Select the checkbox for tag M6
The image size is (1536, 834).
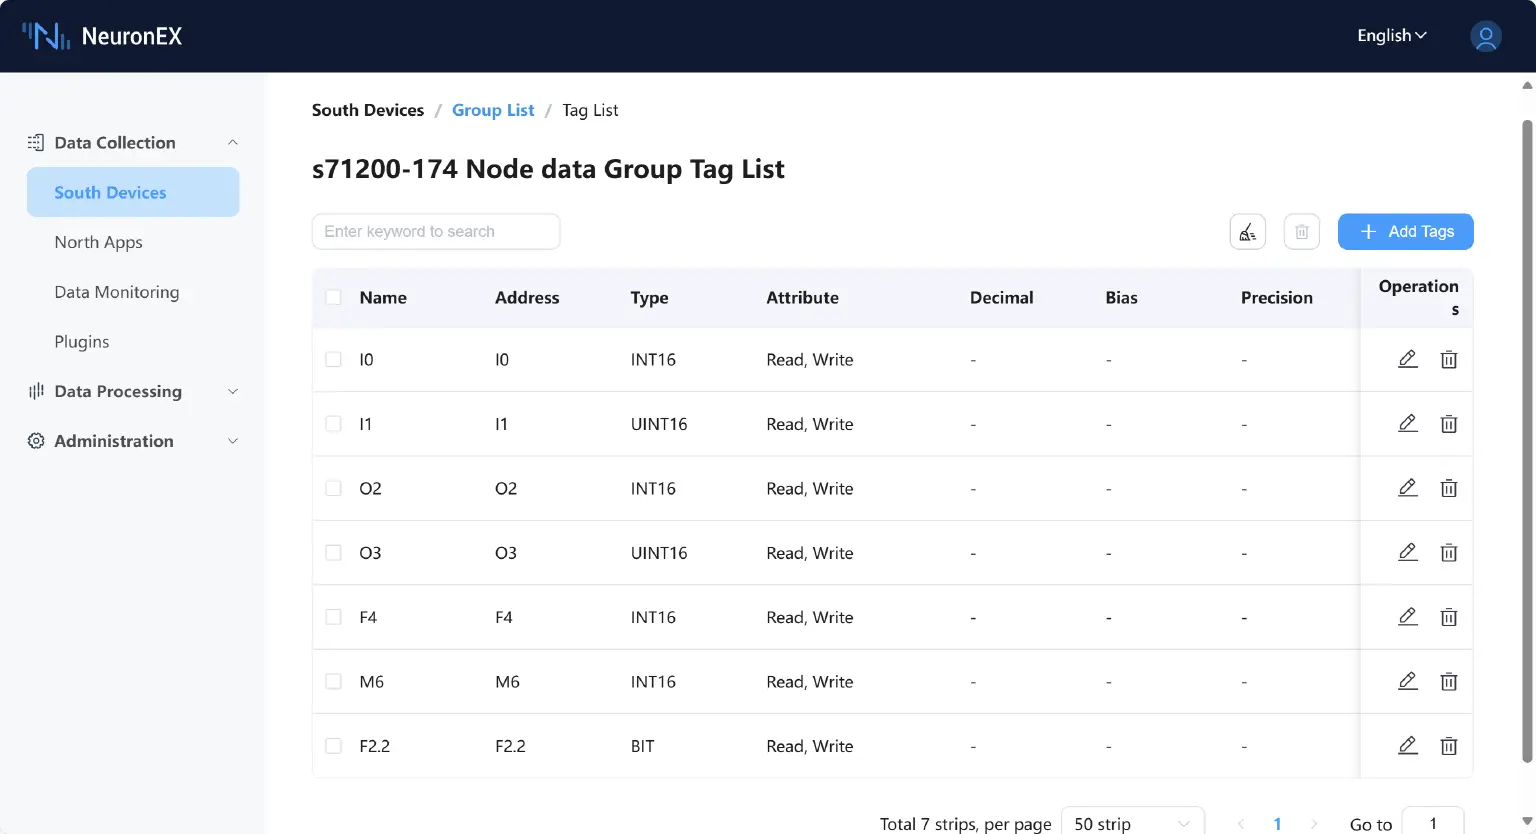(334, 682)
